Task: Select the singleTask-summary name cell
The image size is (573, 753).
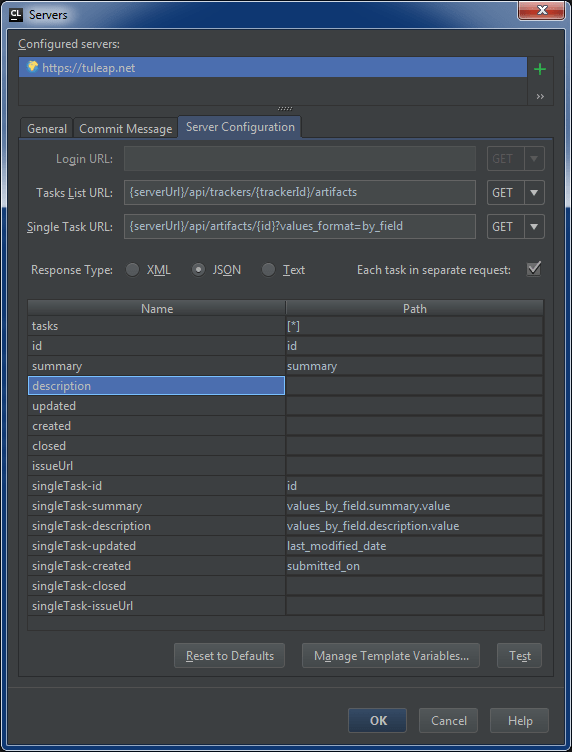Action: [157, 506]
